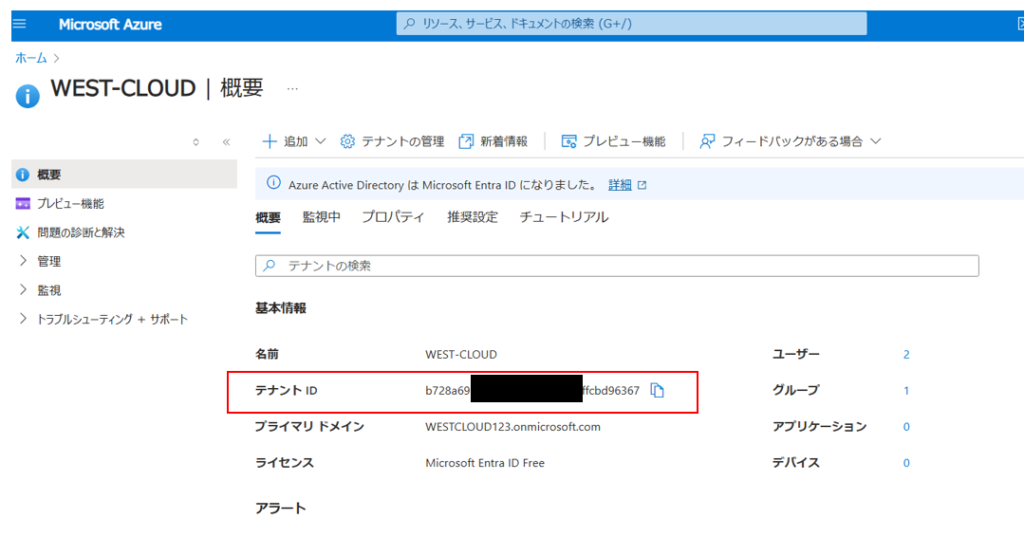Screen dimensions: 1024x555
Task: Click the アラート heading
Action: coord(280,509)
